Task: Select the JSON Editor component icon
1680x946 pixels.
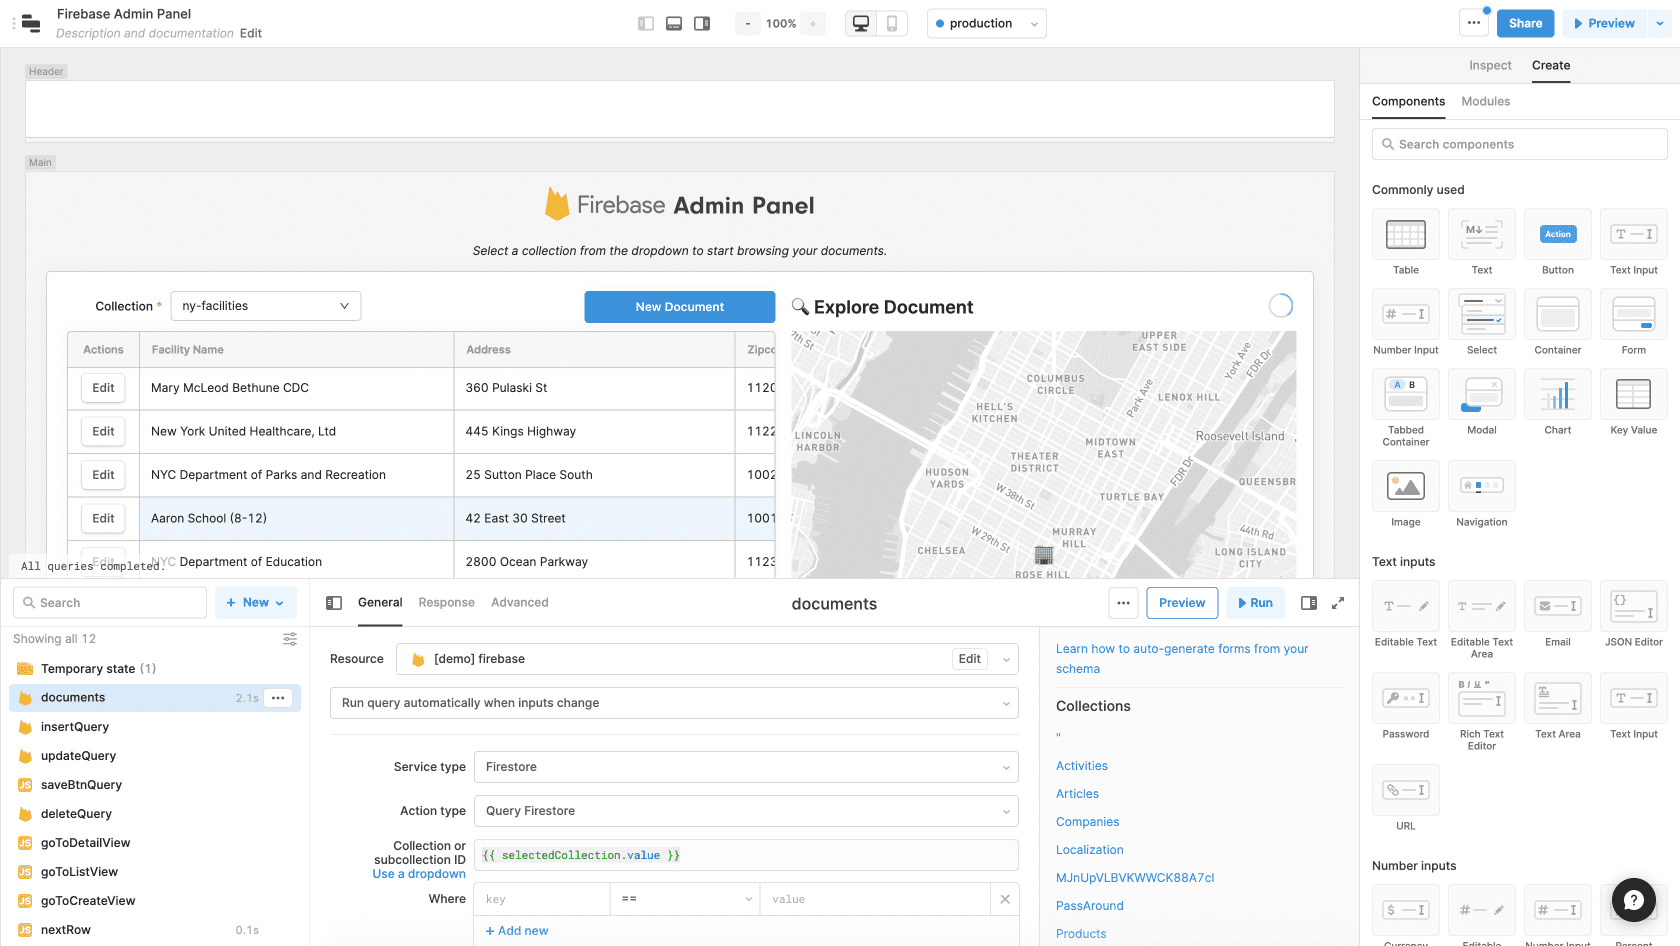Action: [x=1633, y=607]
